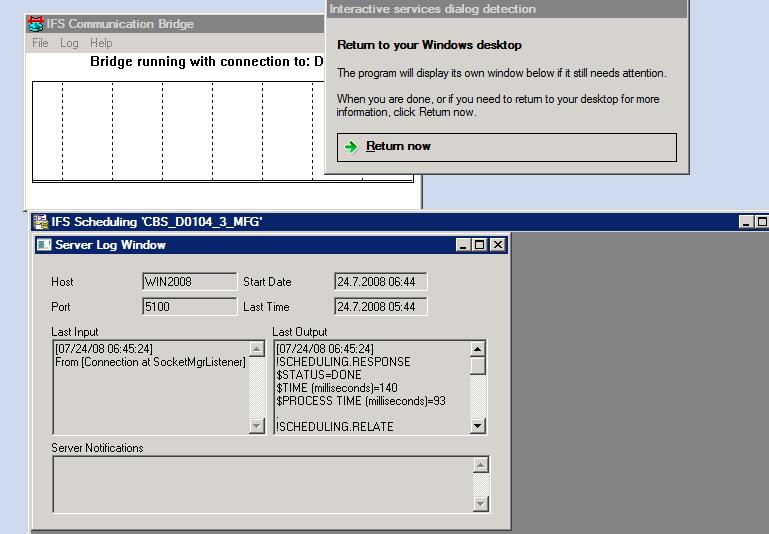Click the Return now button
Viewport: 769px width, 534px height.
pyautogui.click(x=507, y=147)
